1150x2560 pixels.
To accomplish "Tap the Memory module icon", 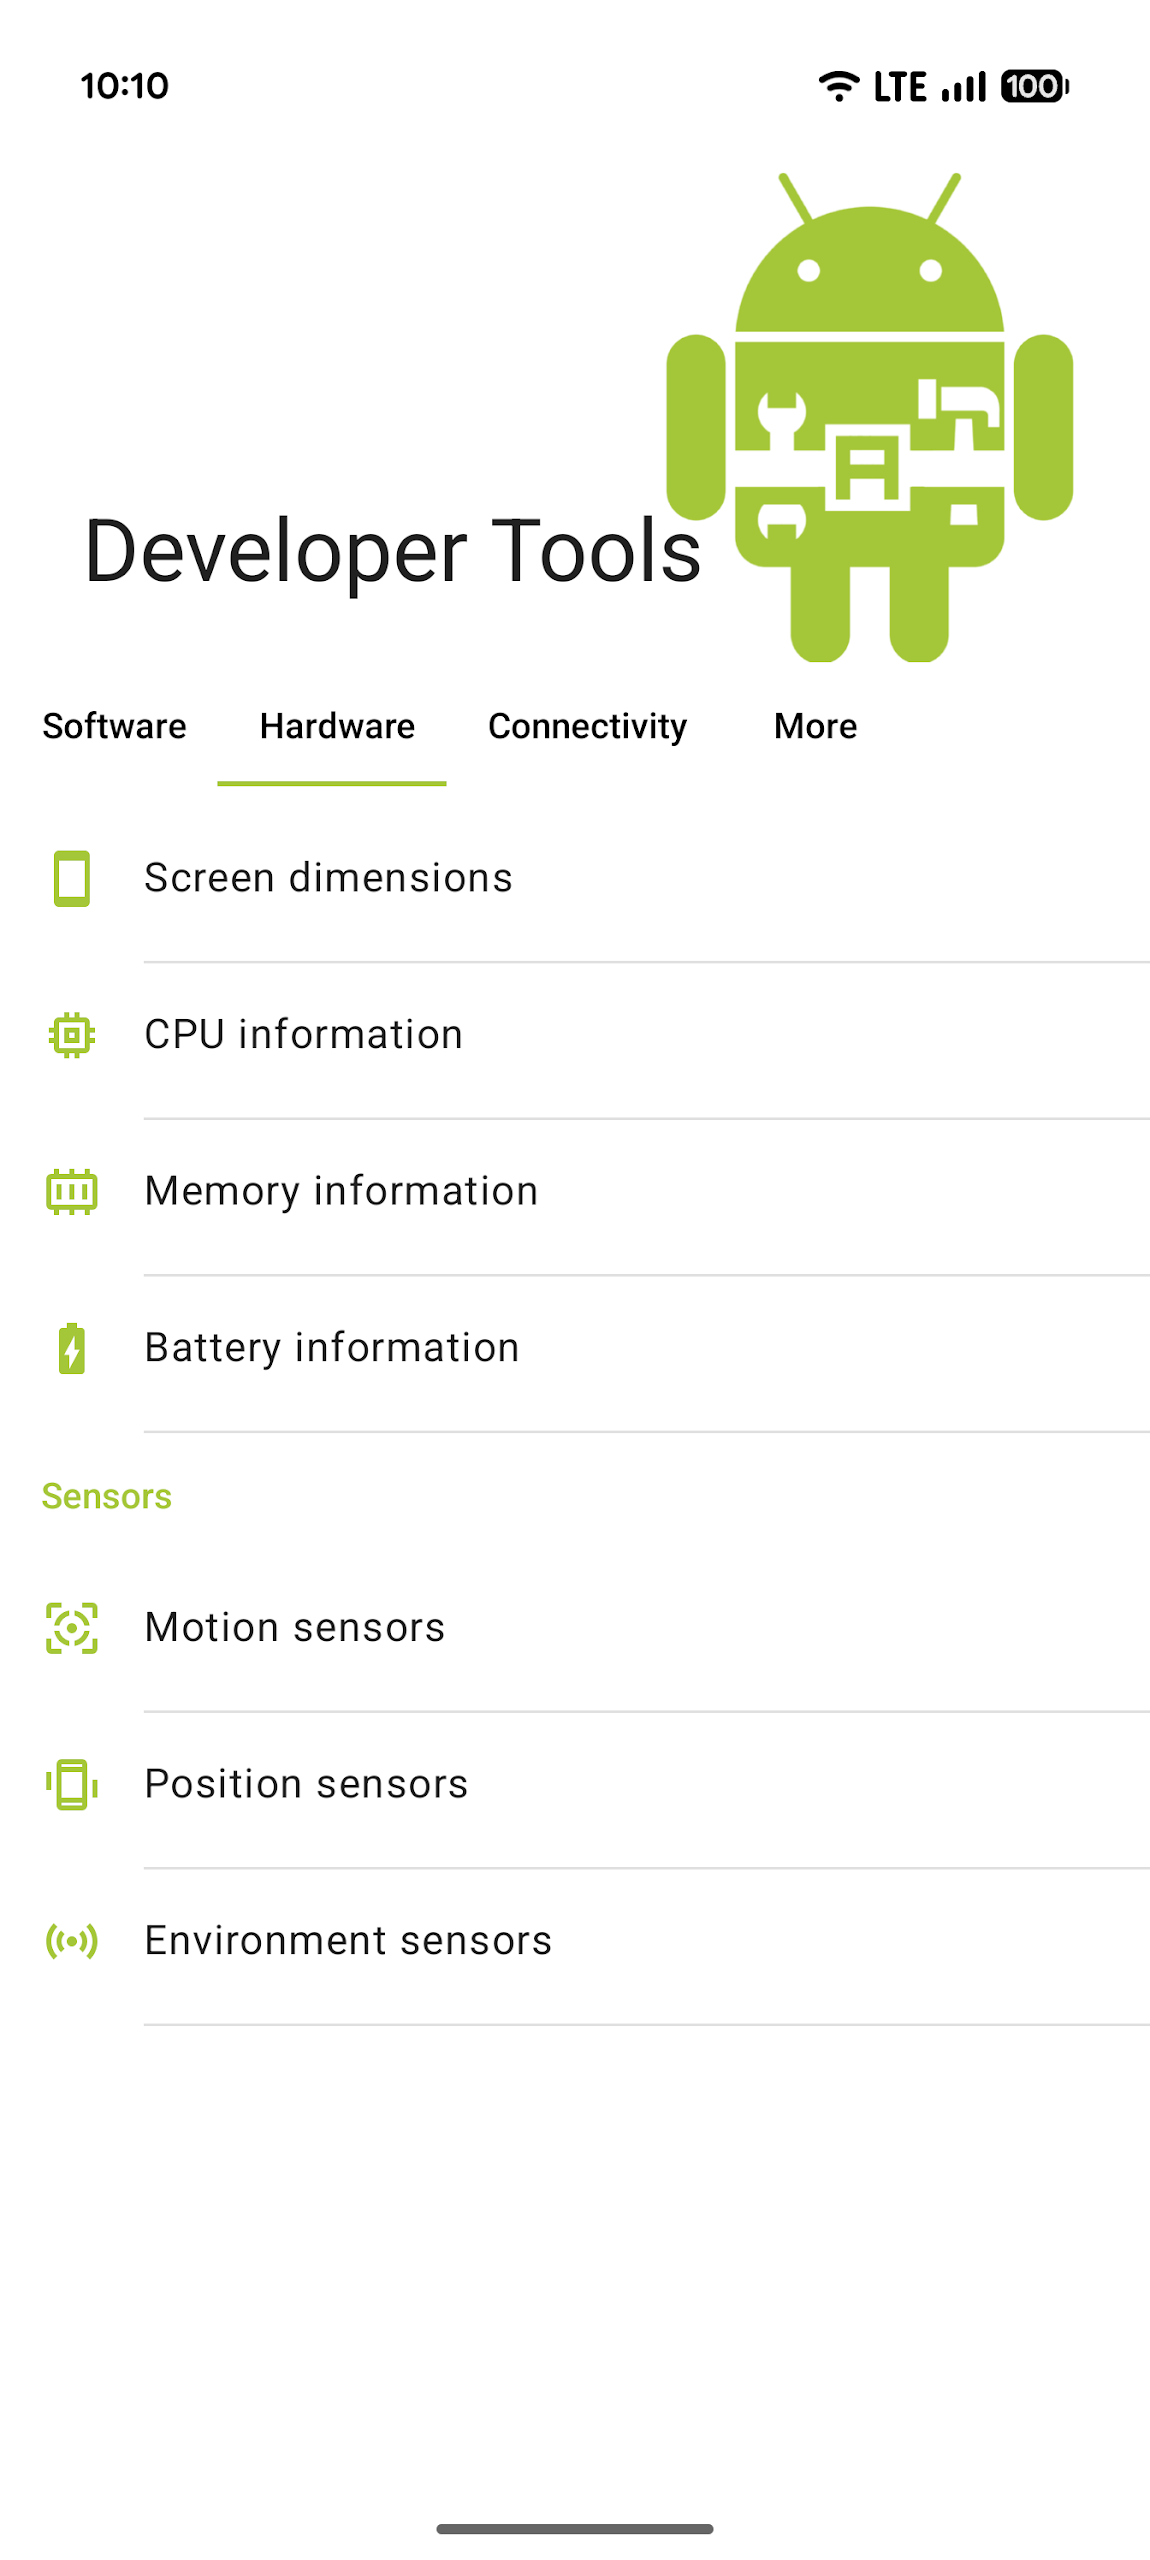I will click(x=71, y=1191).
